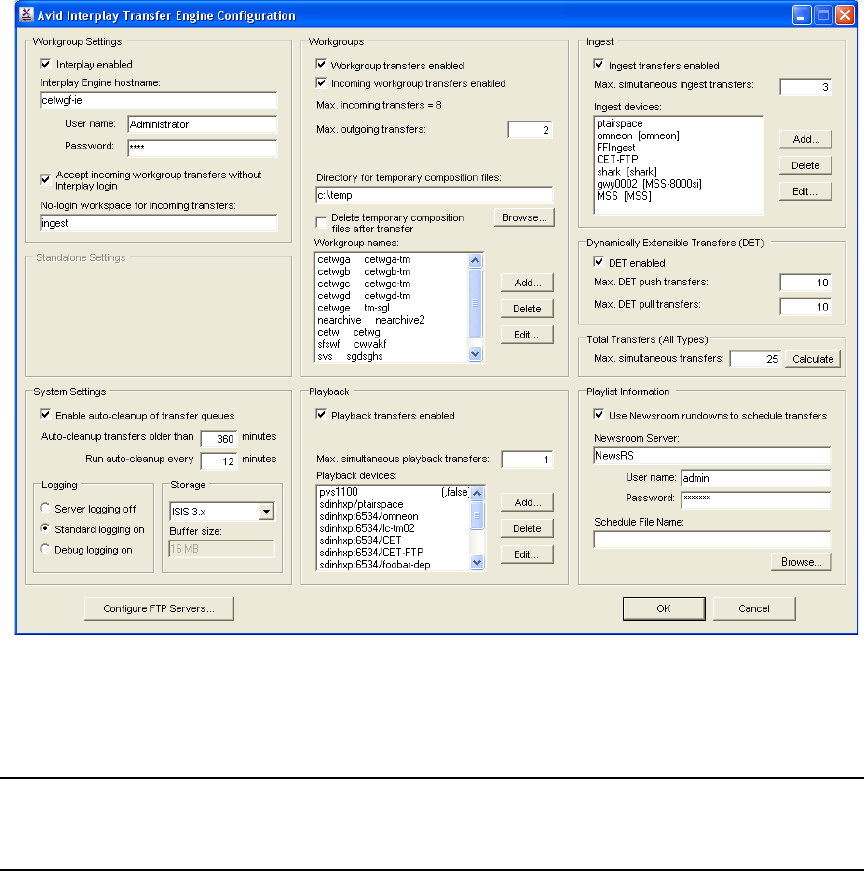Click the Workgroup User name field

click(202, 124)
